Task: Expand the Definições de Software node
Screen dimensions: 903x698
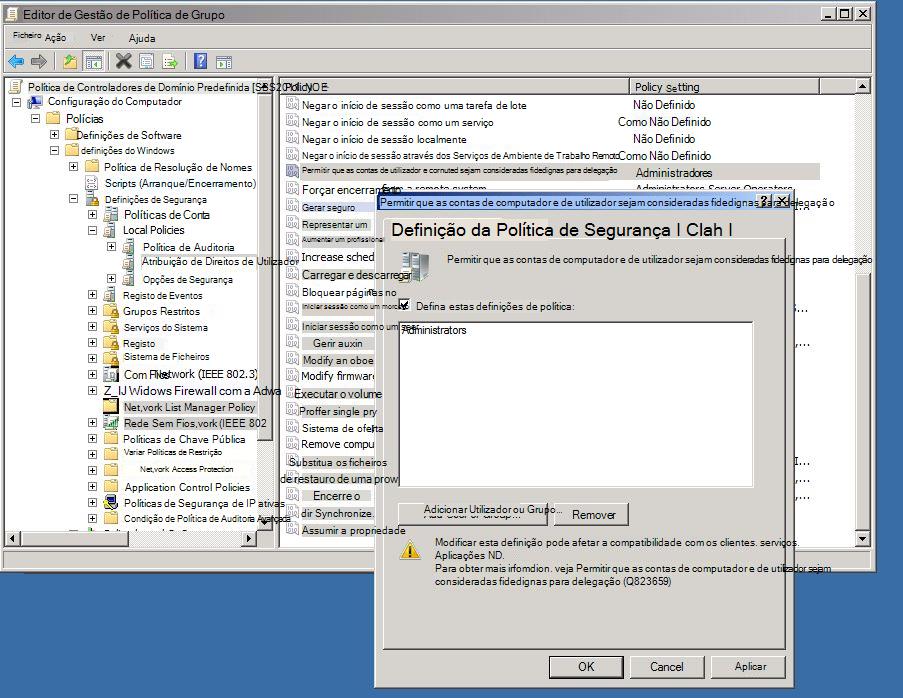Action: coord(54,135)
